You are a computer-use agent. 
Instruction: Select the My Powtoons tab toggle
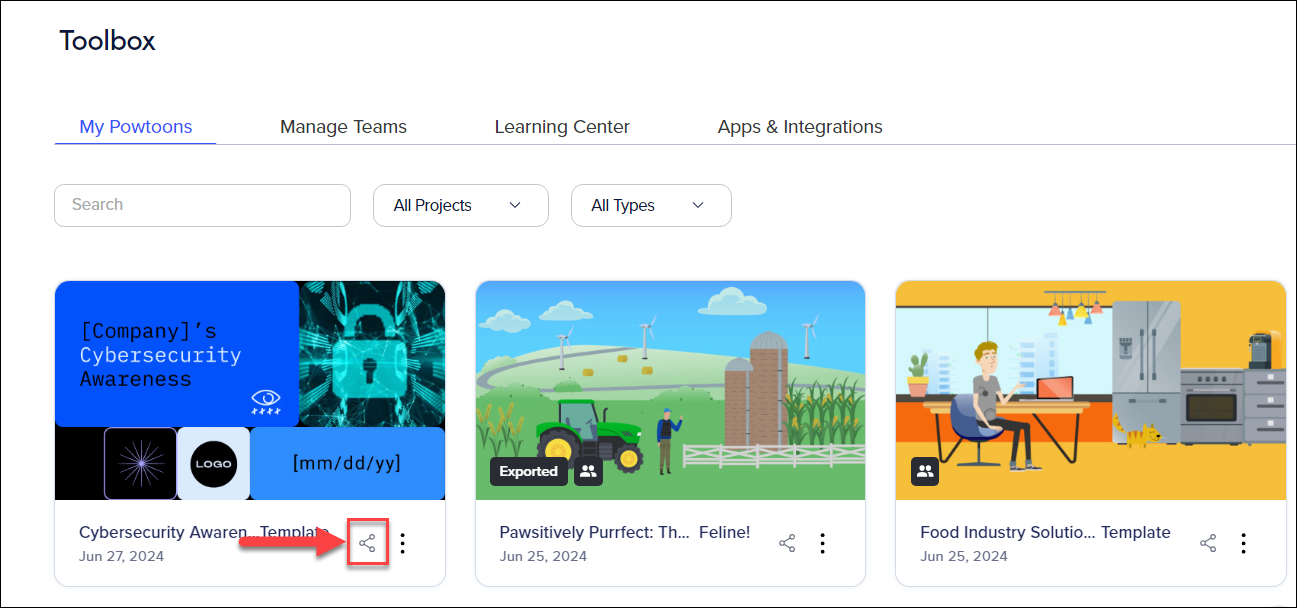[x=136, y=126]
